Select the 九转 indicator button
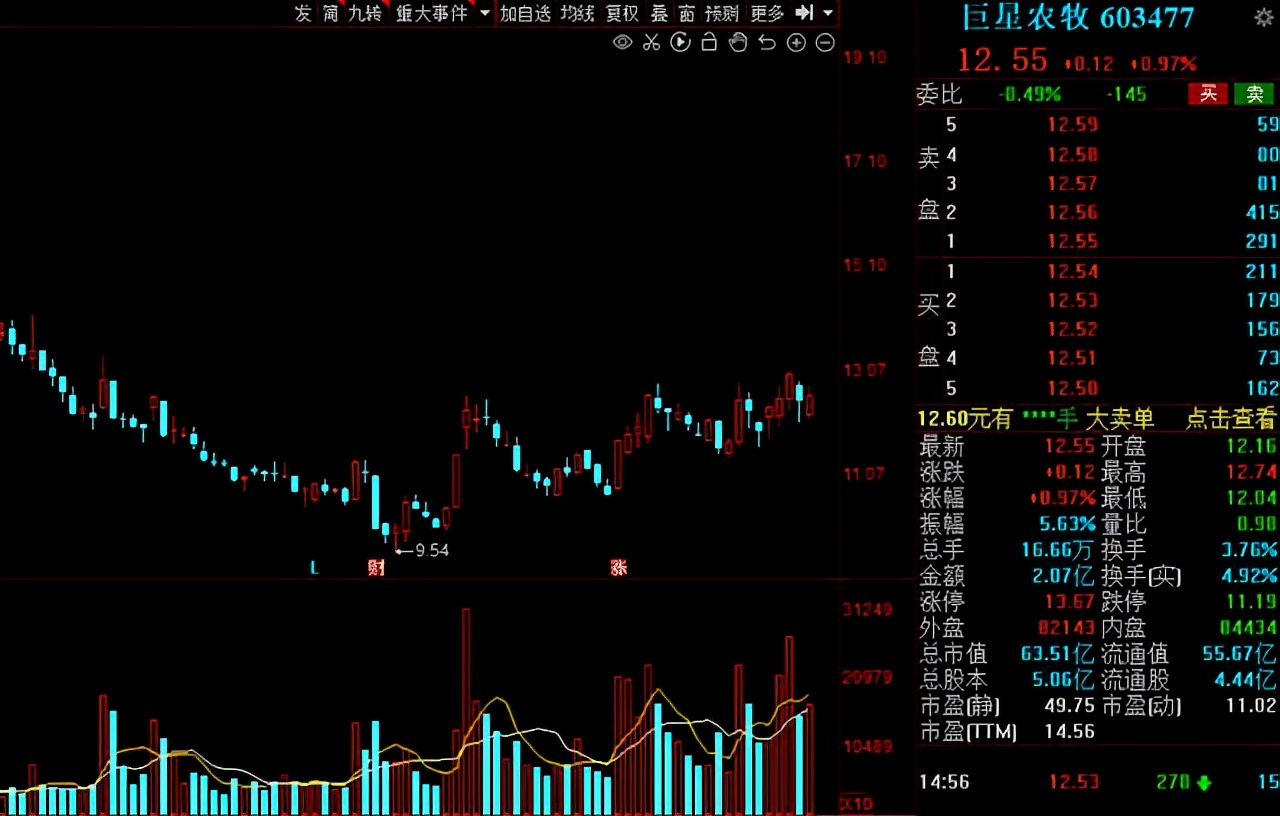1280x816 pixels. pyautogui.click(x=365, y=13)
